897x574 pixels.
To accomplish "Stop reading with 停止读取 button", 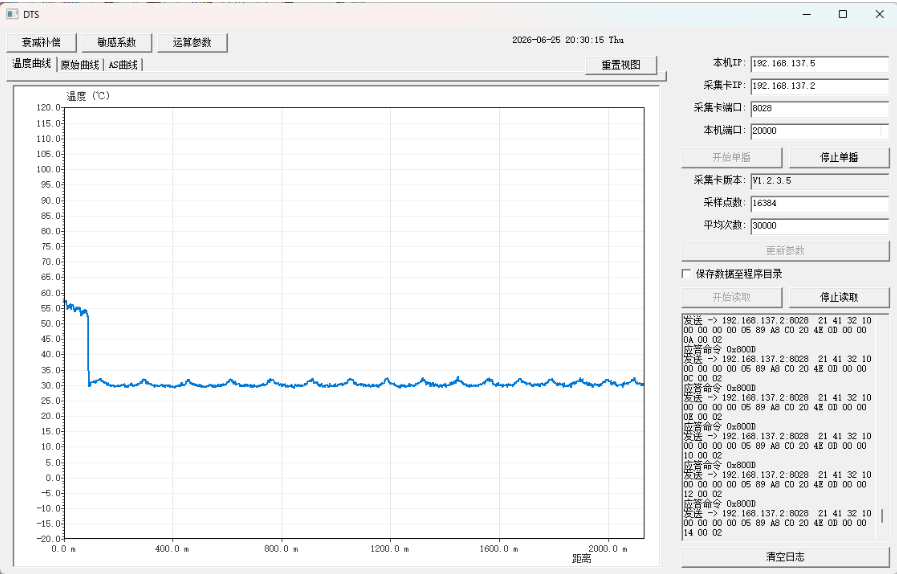I will click(839, 297).
